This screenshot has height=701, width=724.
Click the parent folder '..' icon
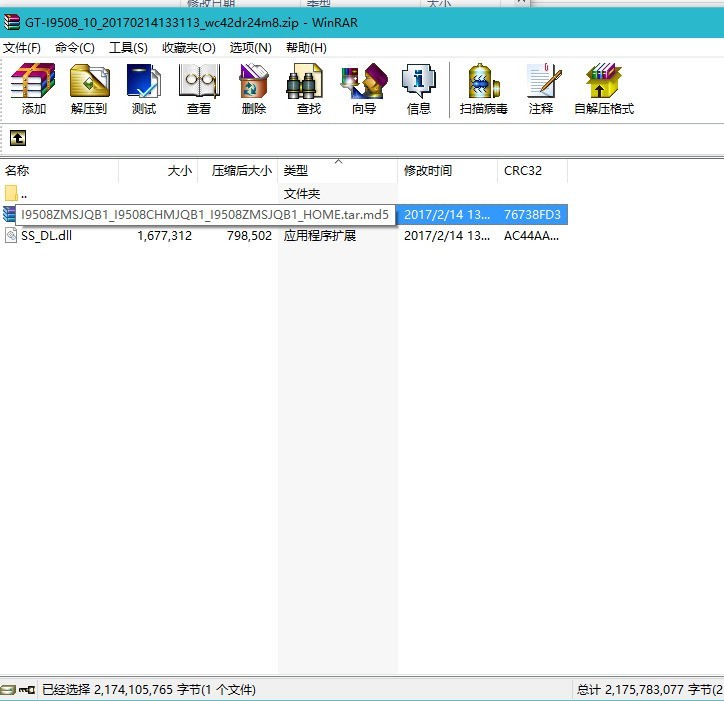pos(11,193)
